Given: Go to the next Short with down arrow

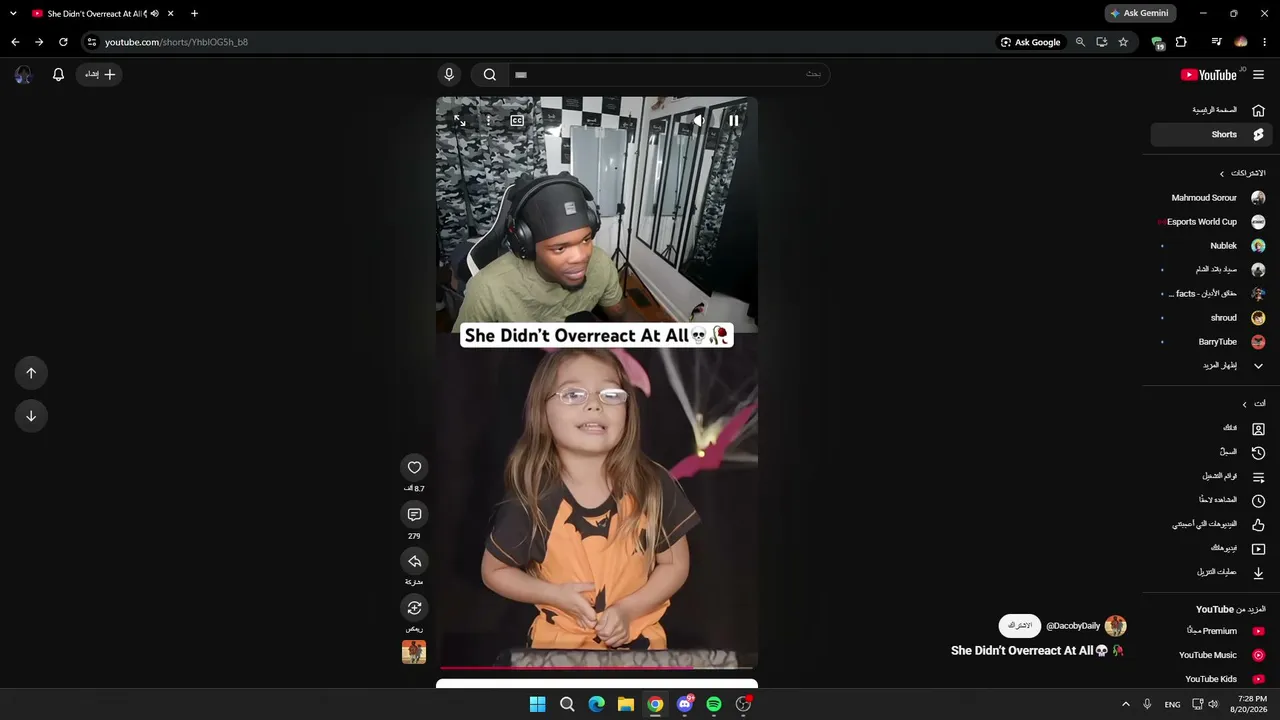Looking at the screenshot, I should coord(31,416).
